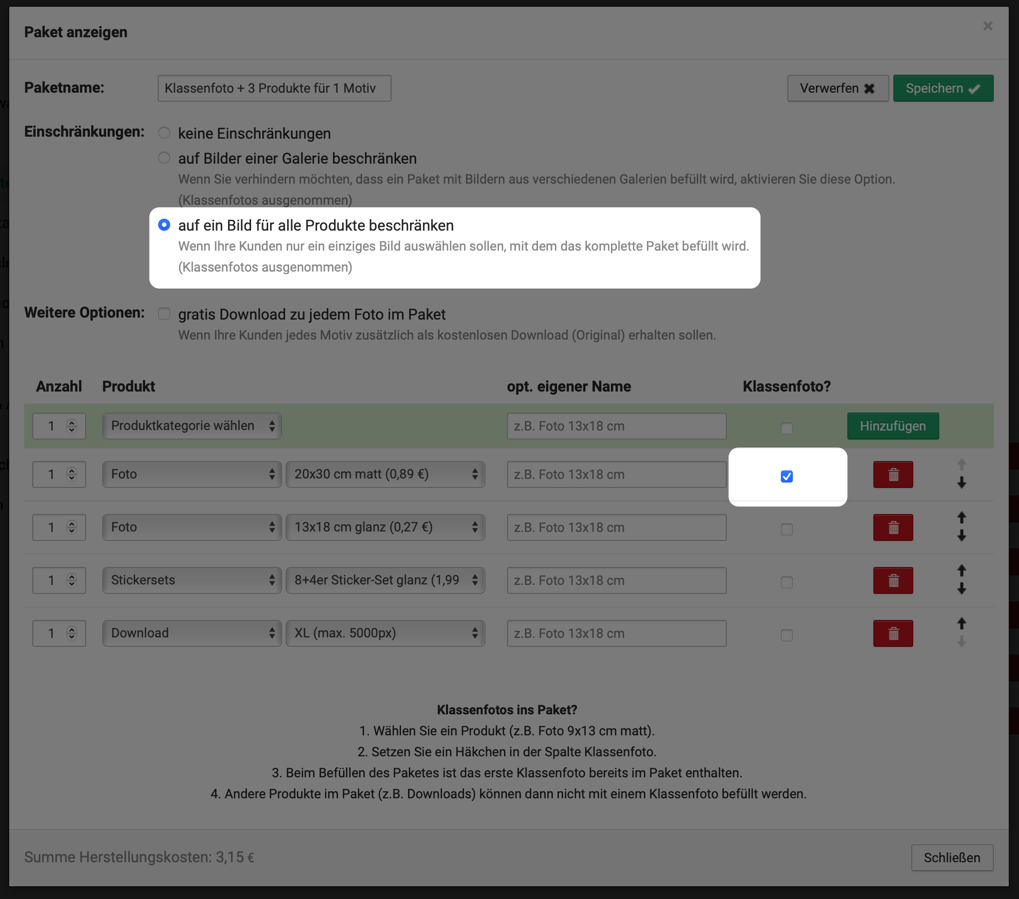Click the green Hinzufügen button

click(x=892, y=426)
